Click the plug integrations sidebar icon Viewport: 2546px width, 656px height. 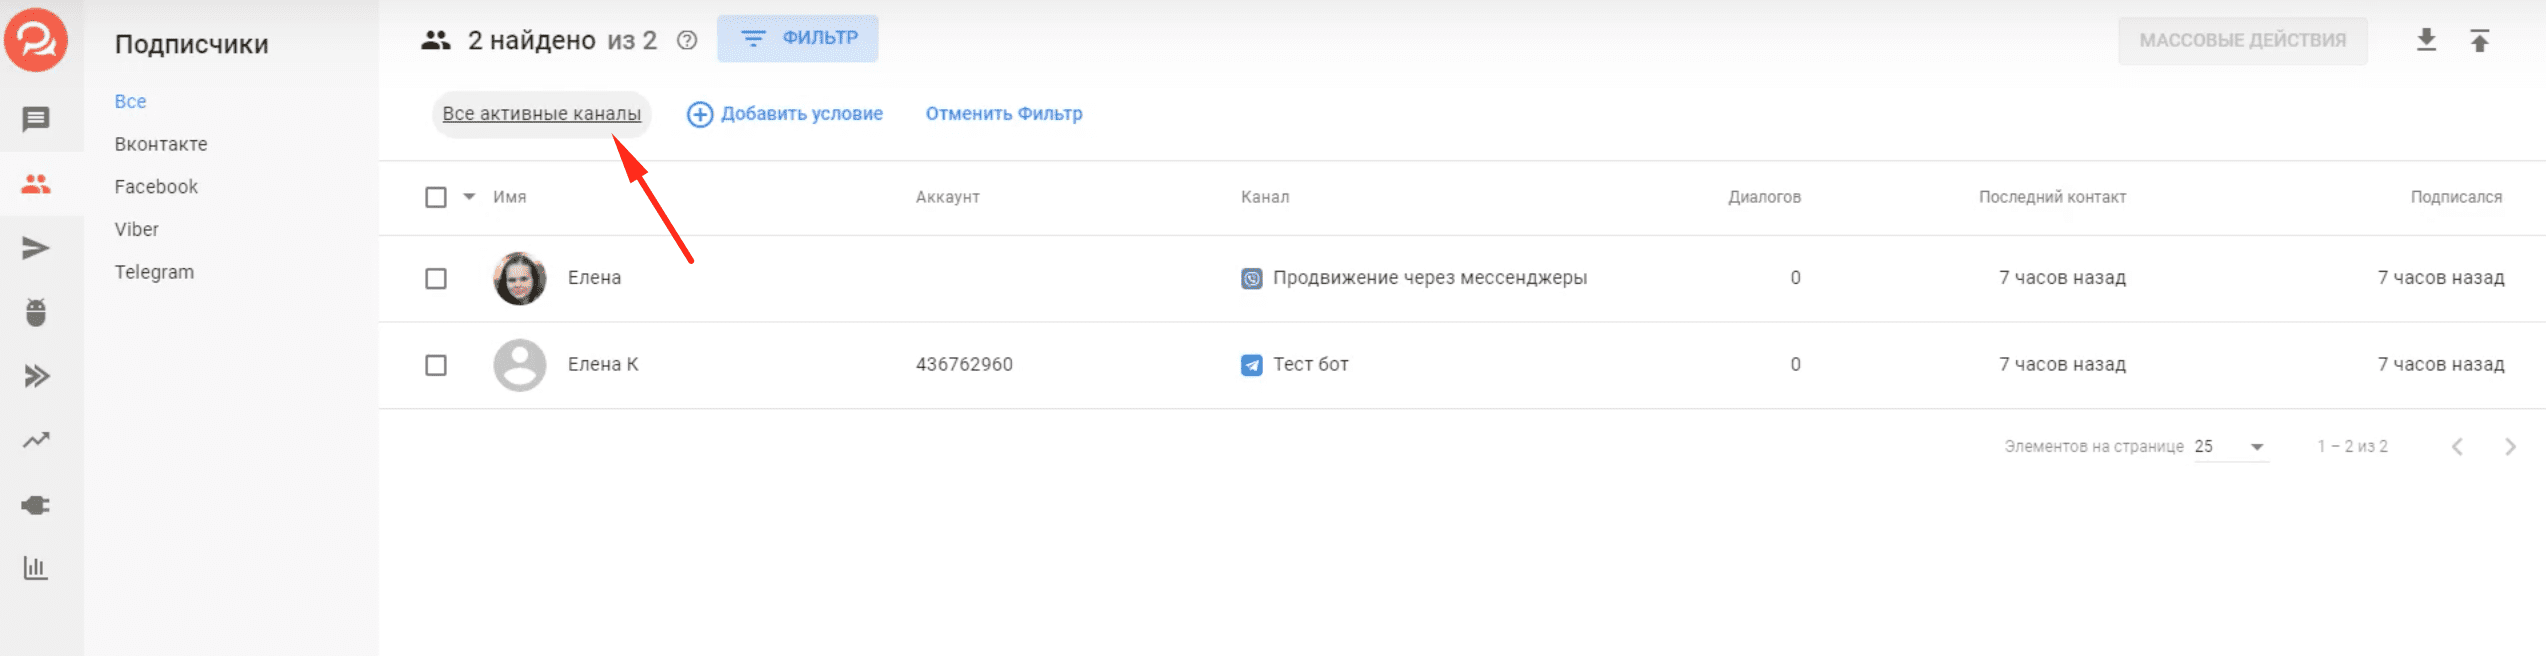(36, 505)
